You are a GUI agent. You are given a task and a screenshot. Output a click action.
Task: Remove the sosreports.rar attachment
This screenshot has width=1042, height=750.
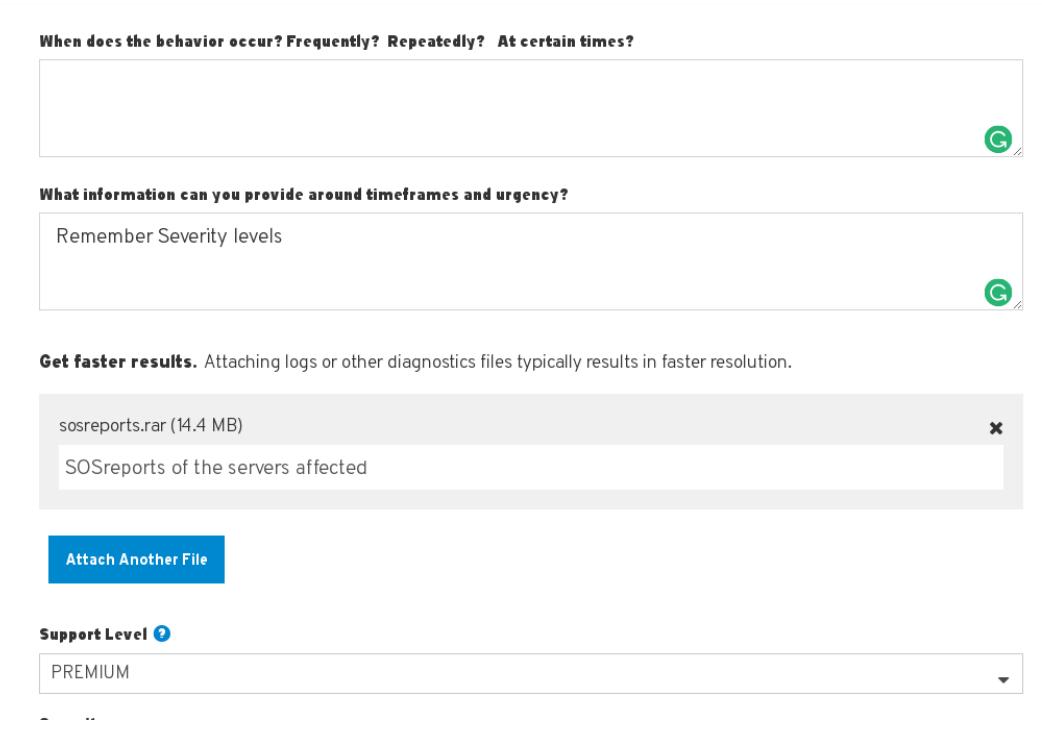(x=995, y=428)
